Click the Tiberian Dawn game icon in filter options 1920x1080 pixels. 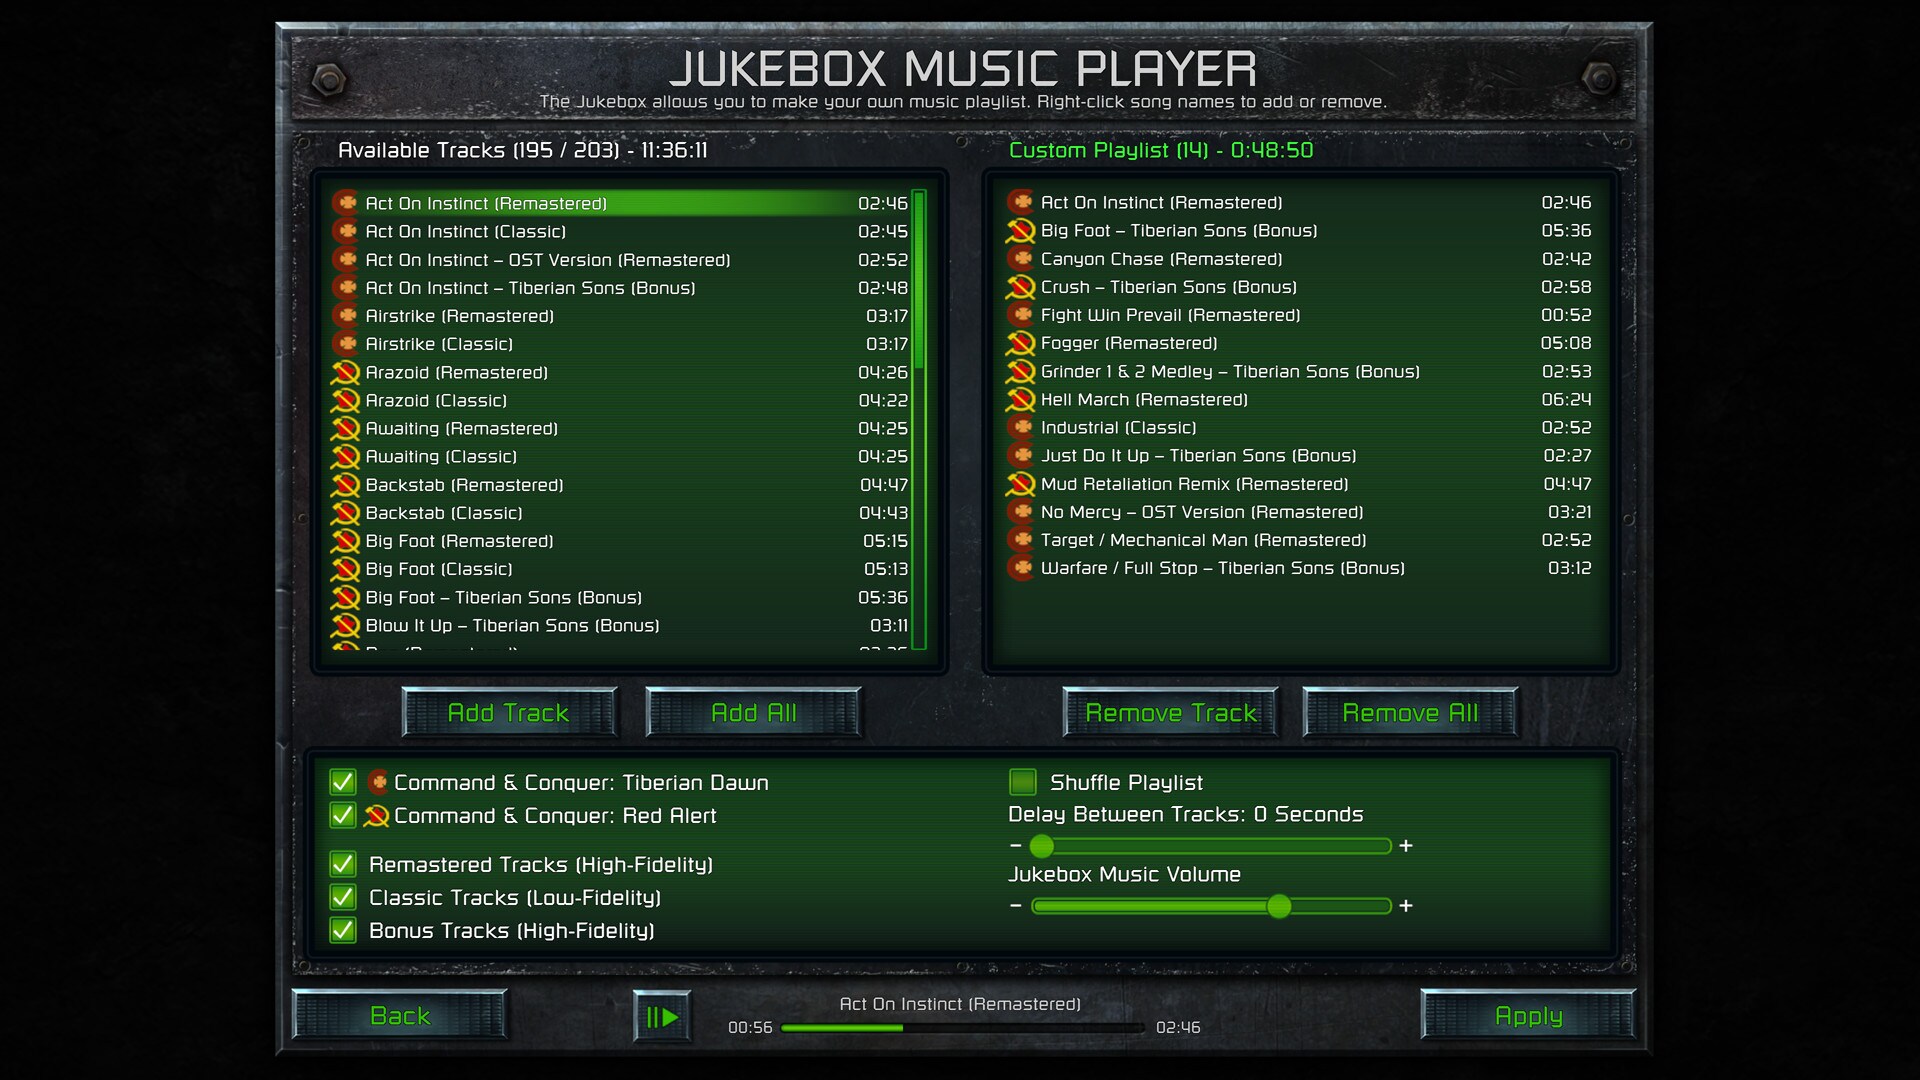tap(381, 781)
